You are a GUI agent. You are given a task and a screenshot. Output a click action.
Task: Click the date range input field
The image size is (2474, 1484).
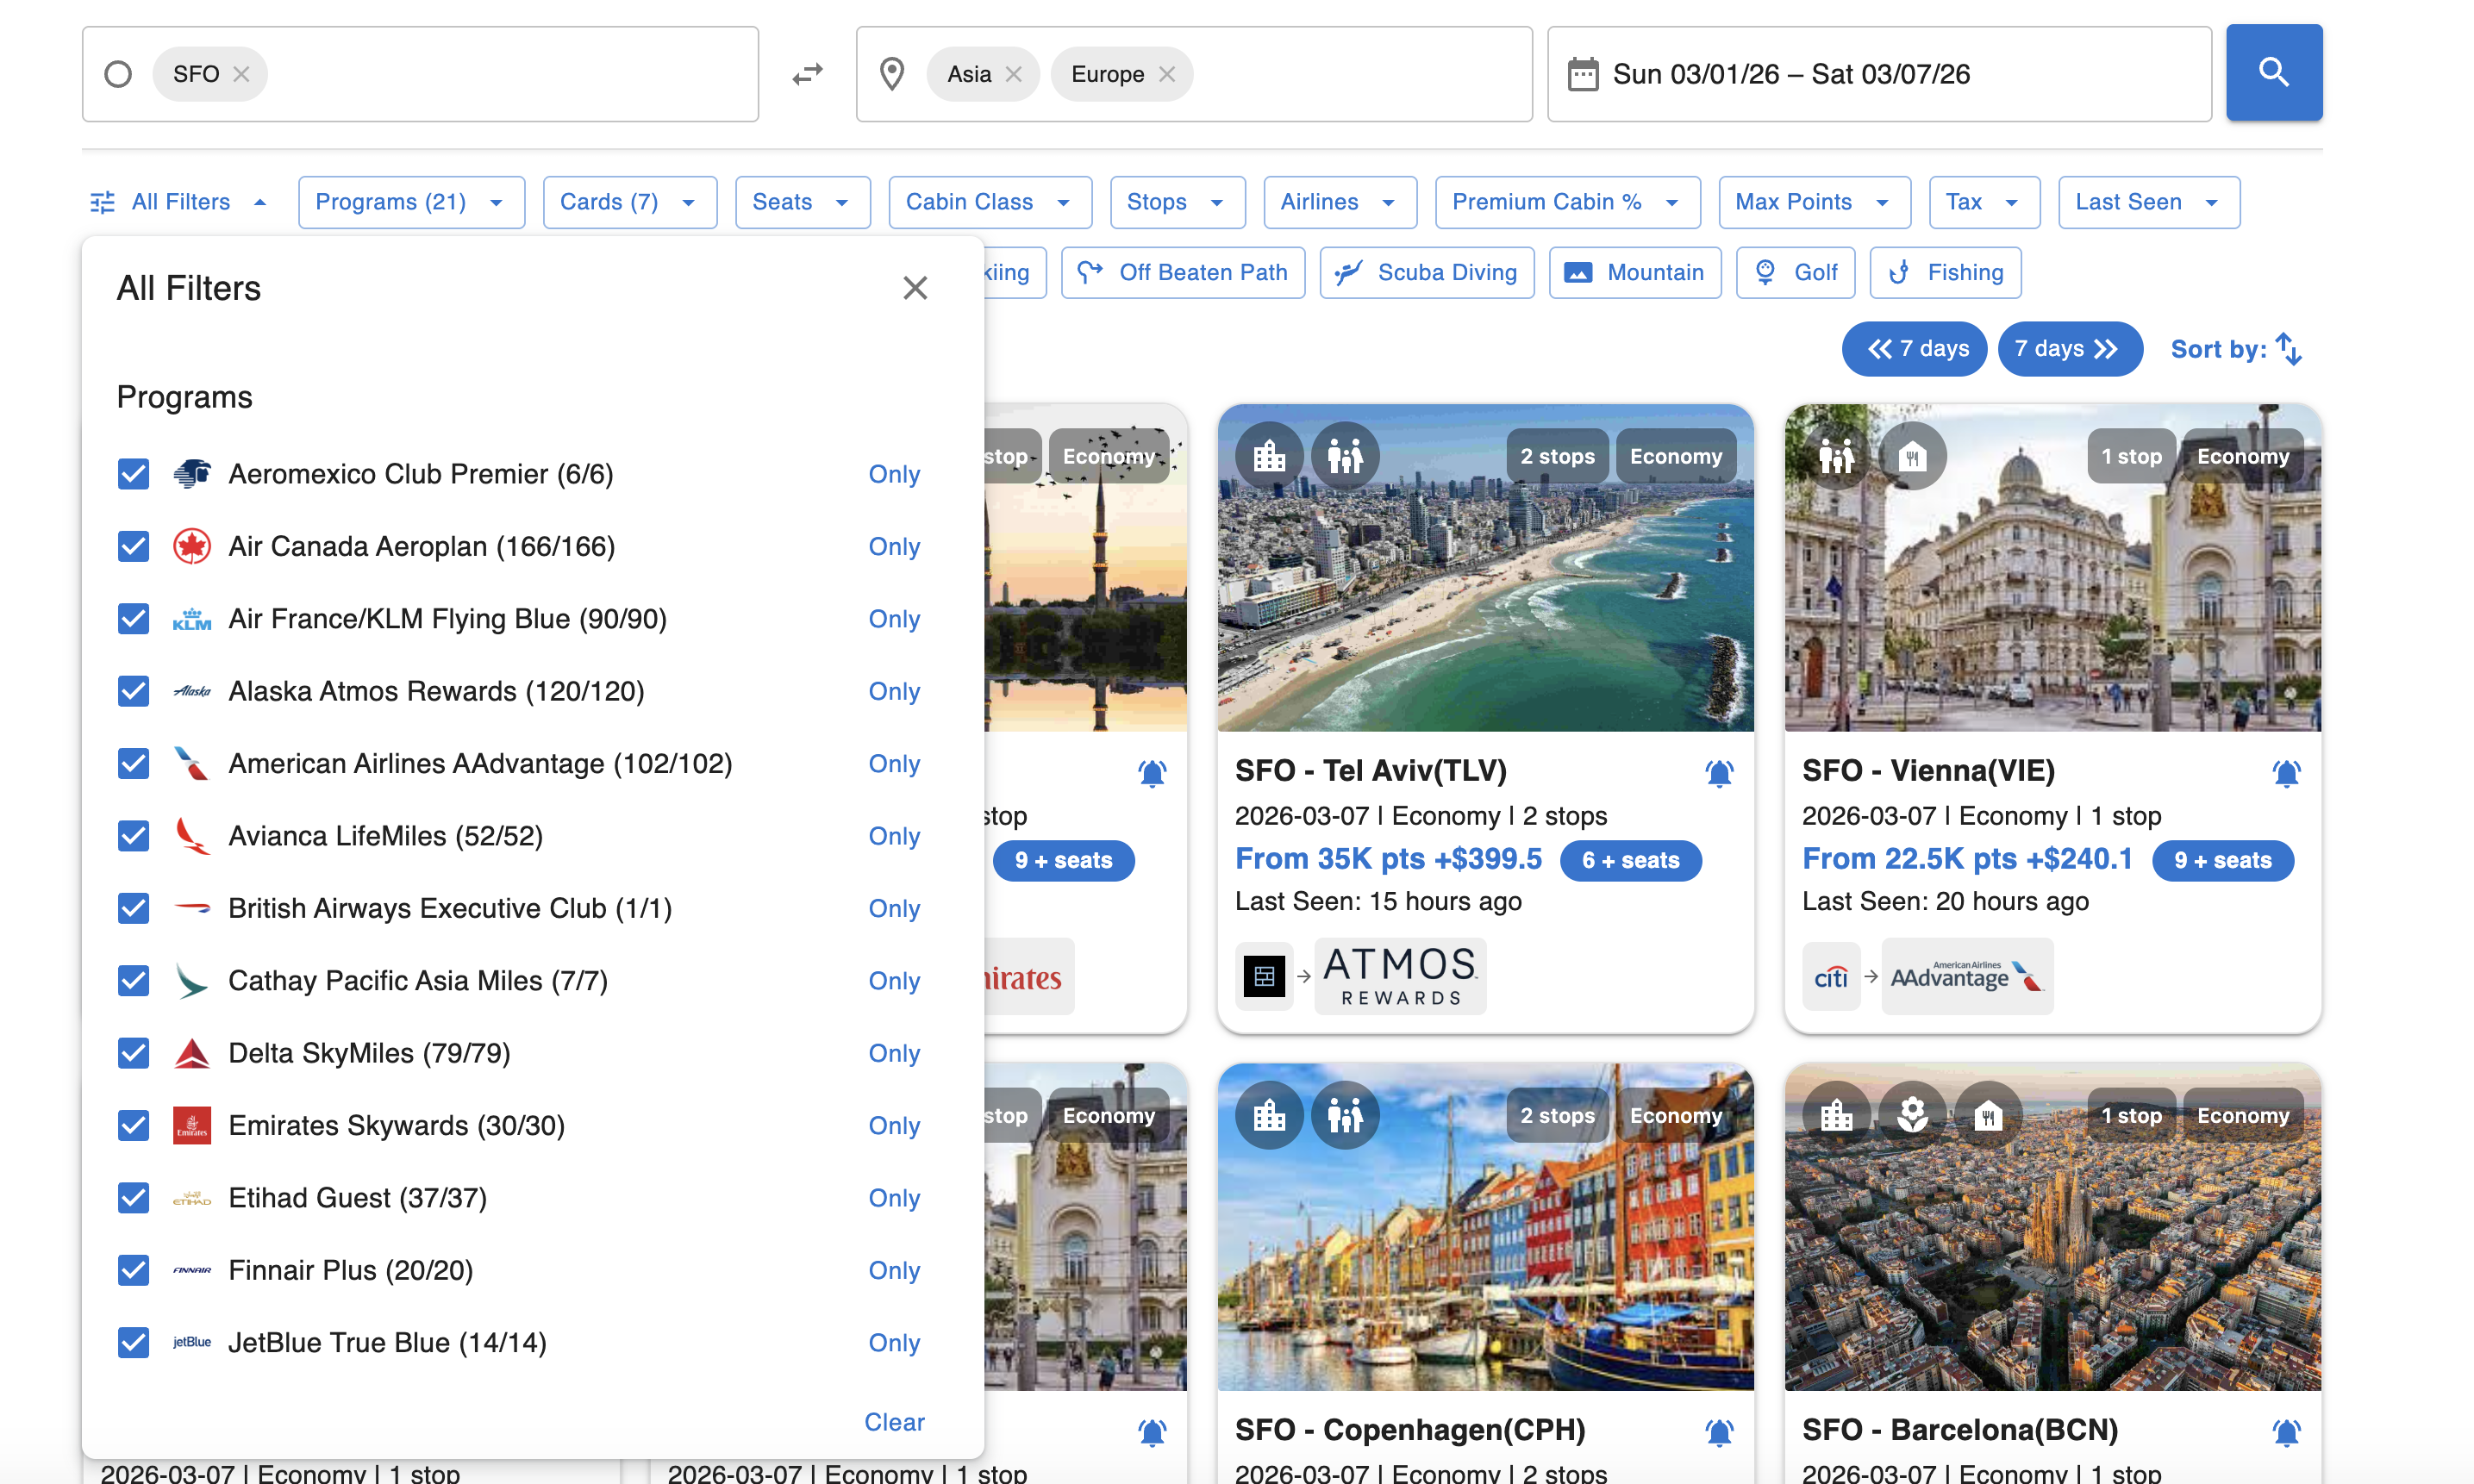pyautogui.click(x=1878, y=74)
